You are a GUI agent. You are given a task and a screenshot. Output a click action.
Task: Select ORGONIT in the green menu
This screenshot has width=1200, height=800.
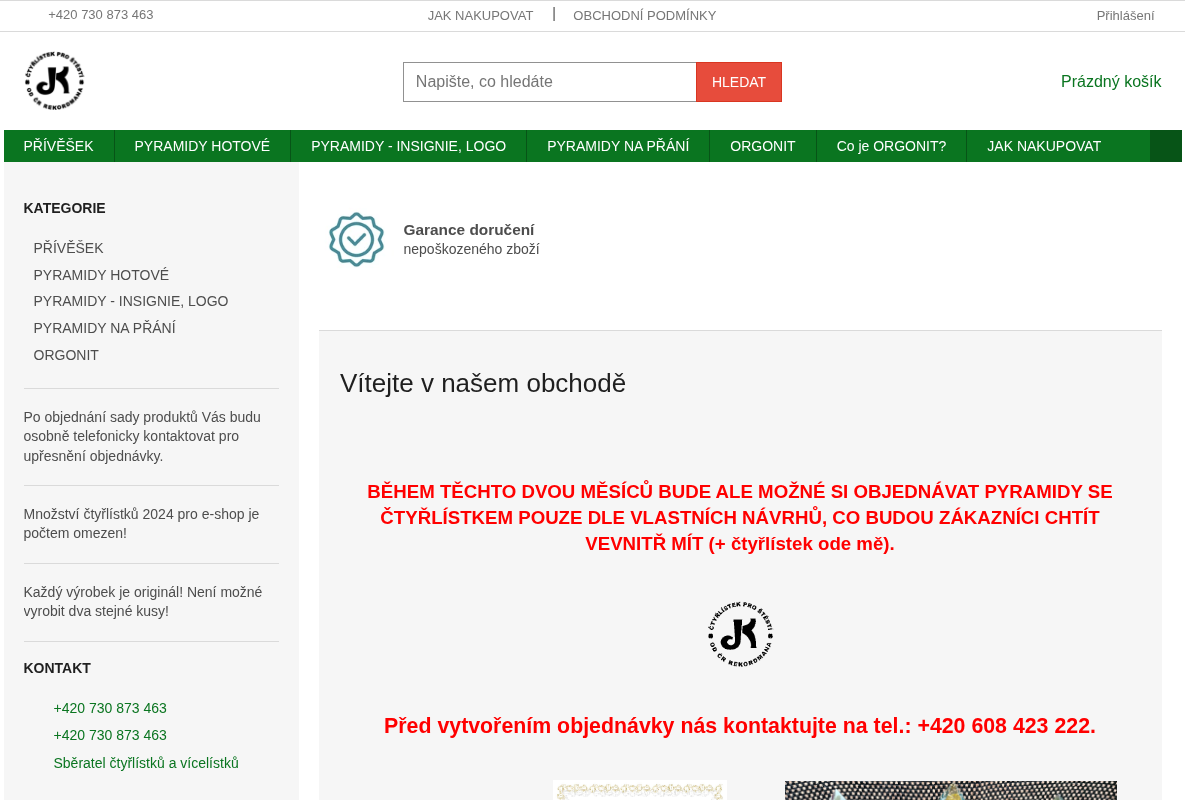(763, 146)
